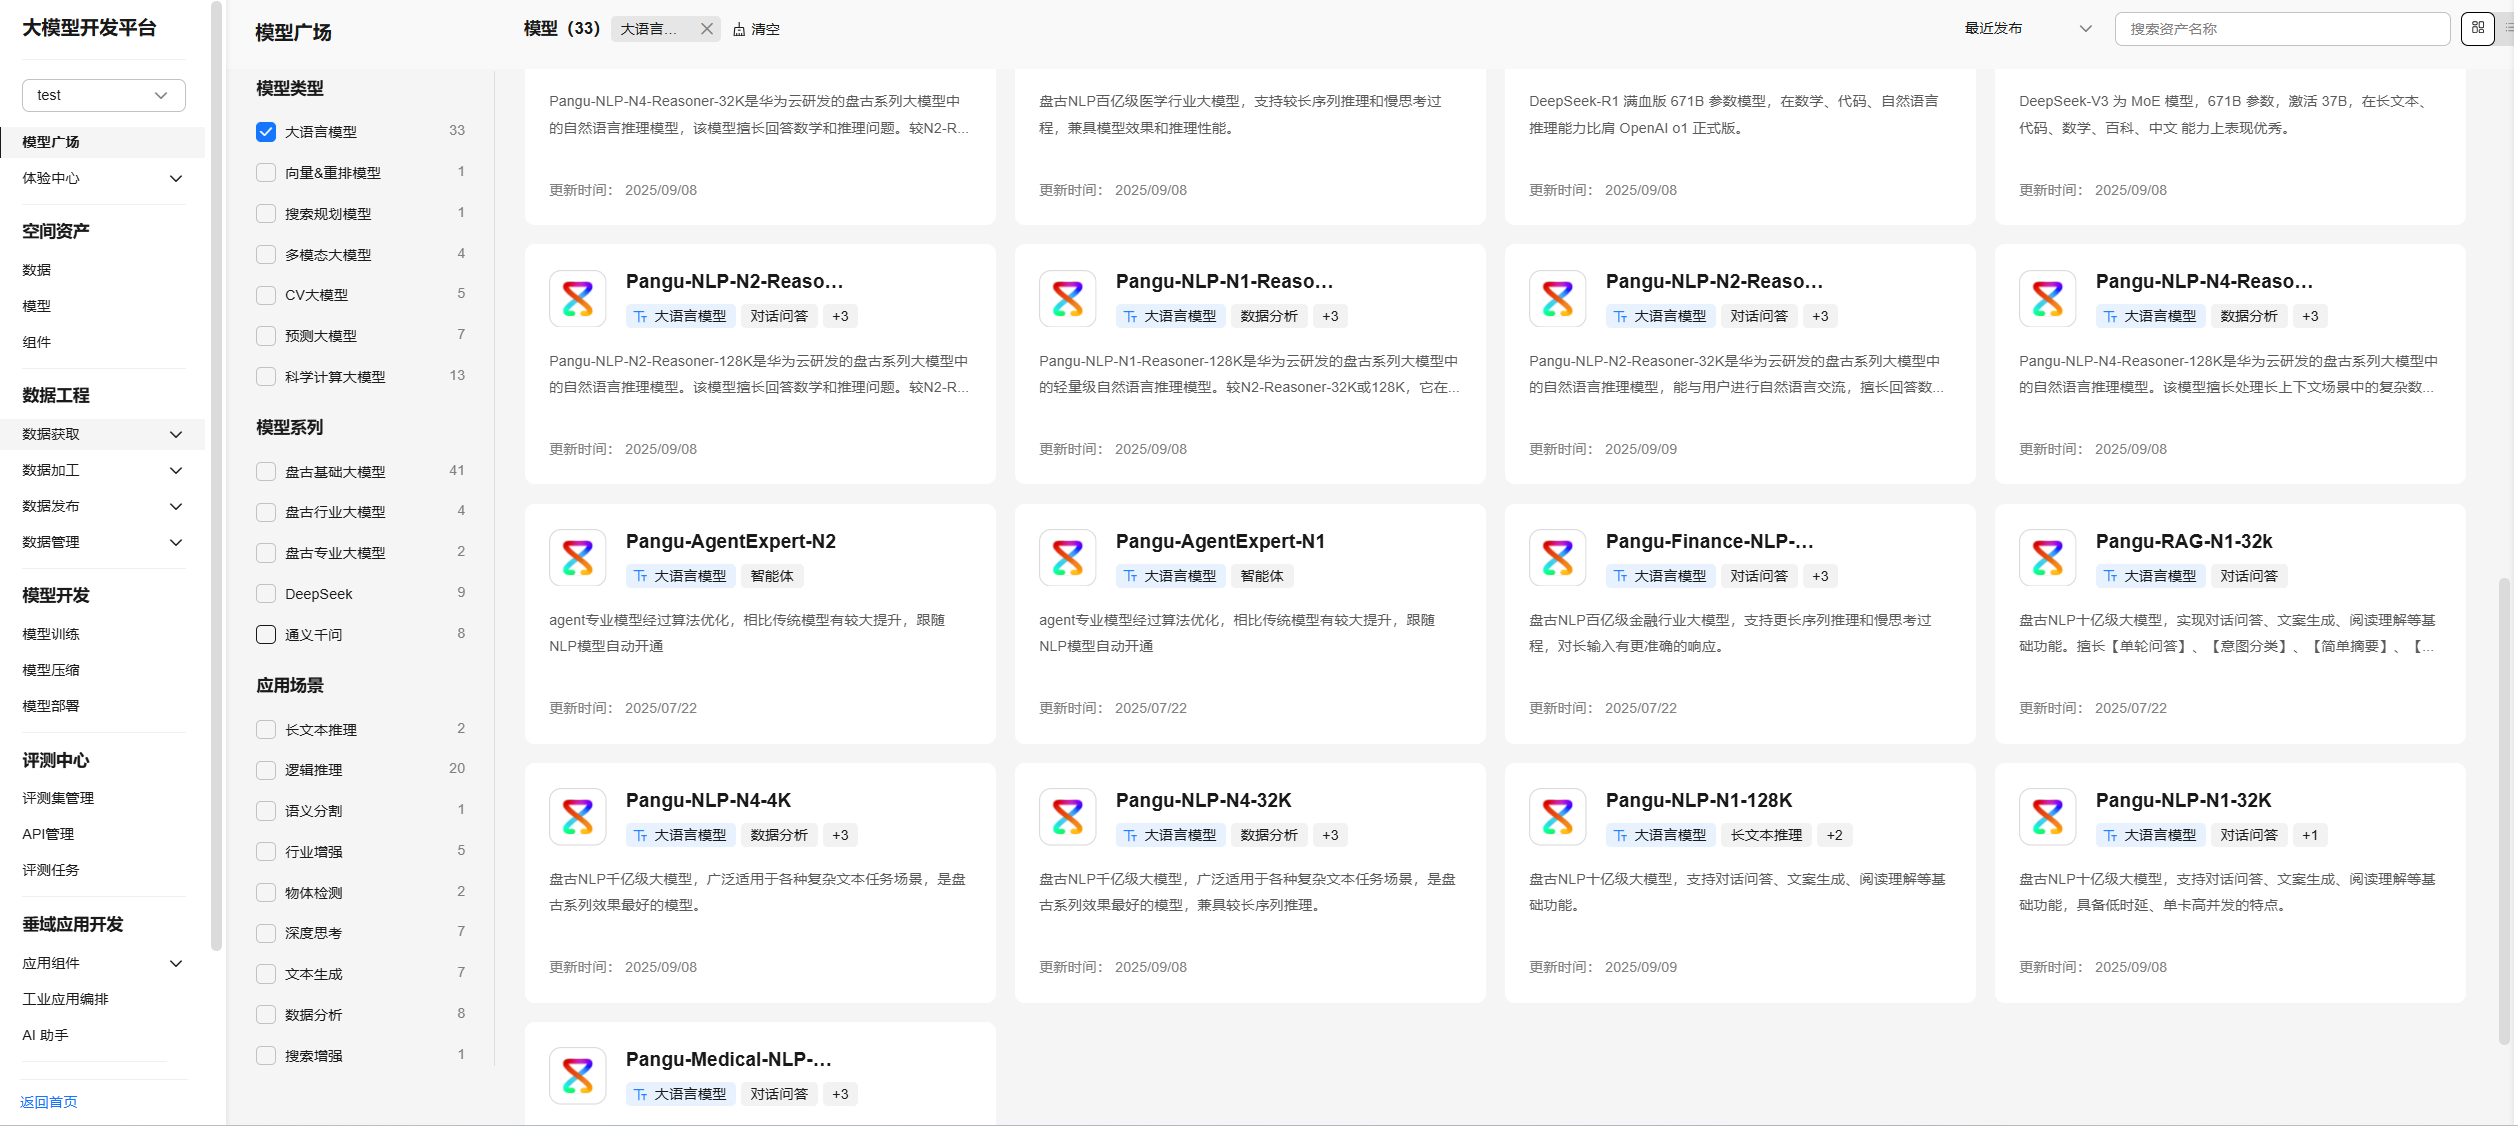
Task: Switch to grid view icon
Action: pos(2477,29)
